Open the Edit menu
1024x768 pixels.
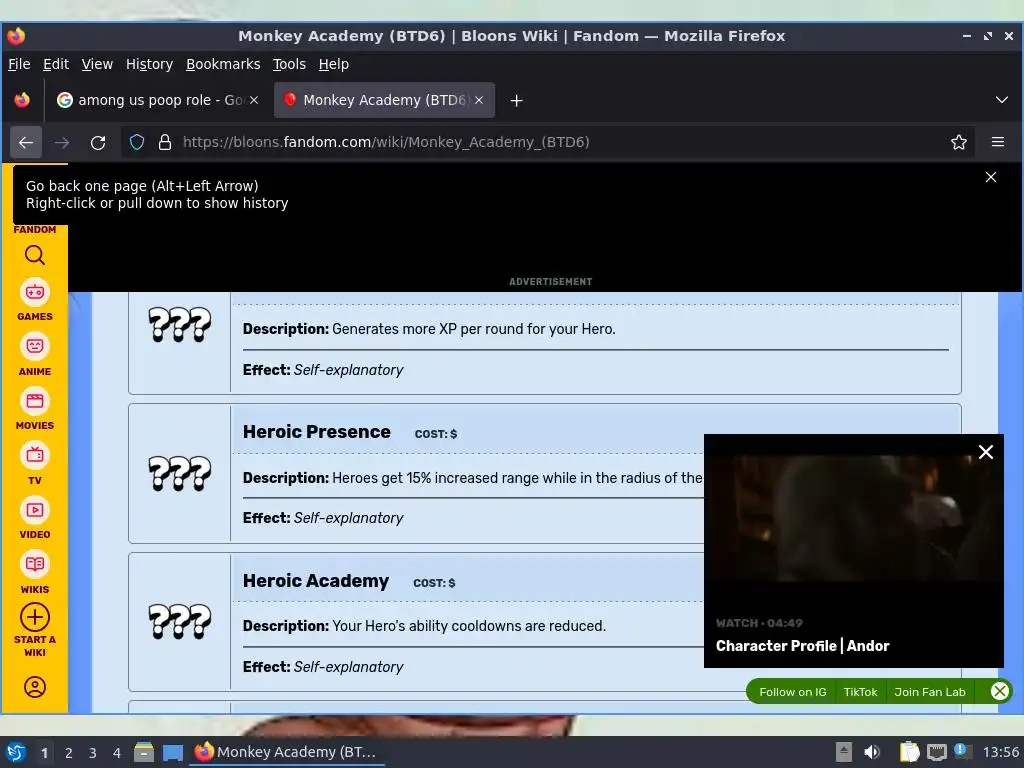(56, 64)
